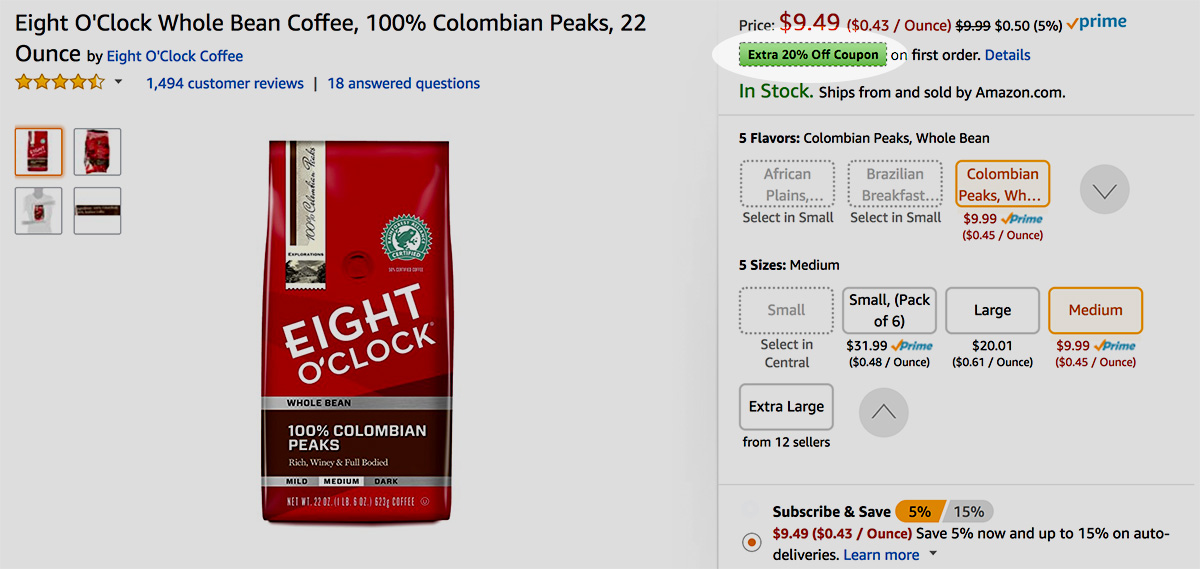This screenshot has width=1200, height=569.
Task: Choose the Brazilian Breakfast flavor
Action: click(x=895, y=184)
